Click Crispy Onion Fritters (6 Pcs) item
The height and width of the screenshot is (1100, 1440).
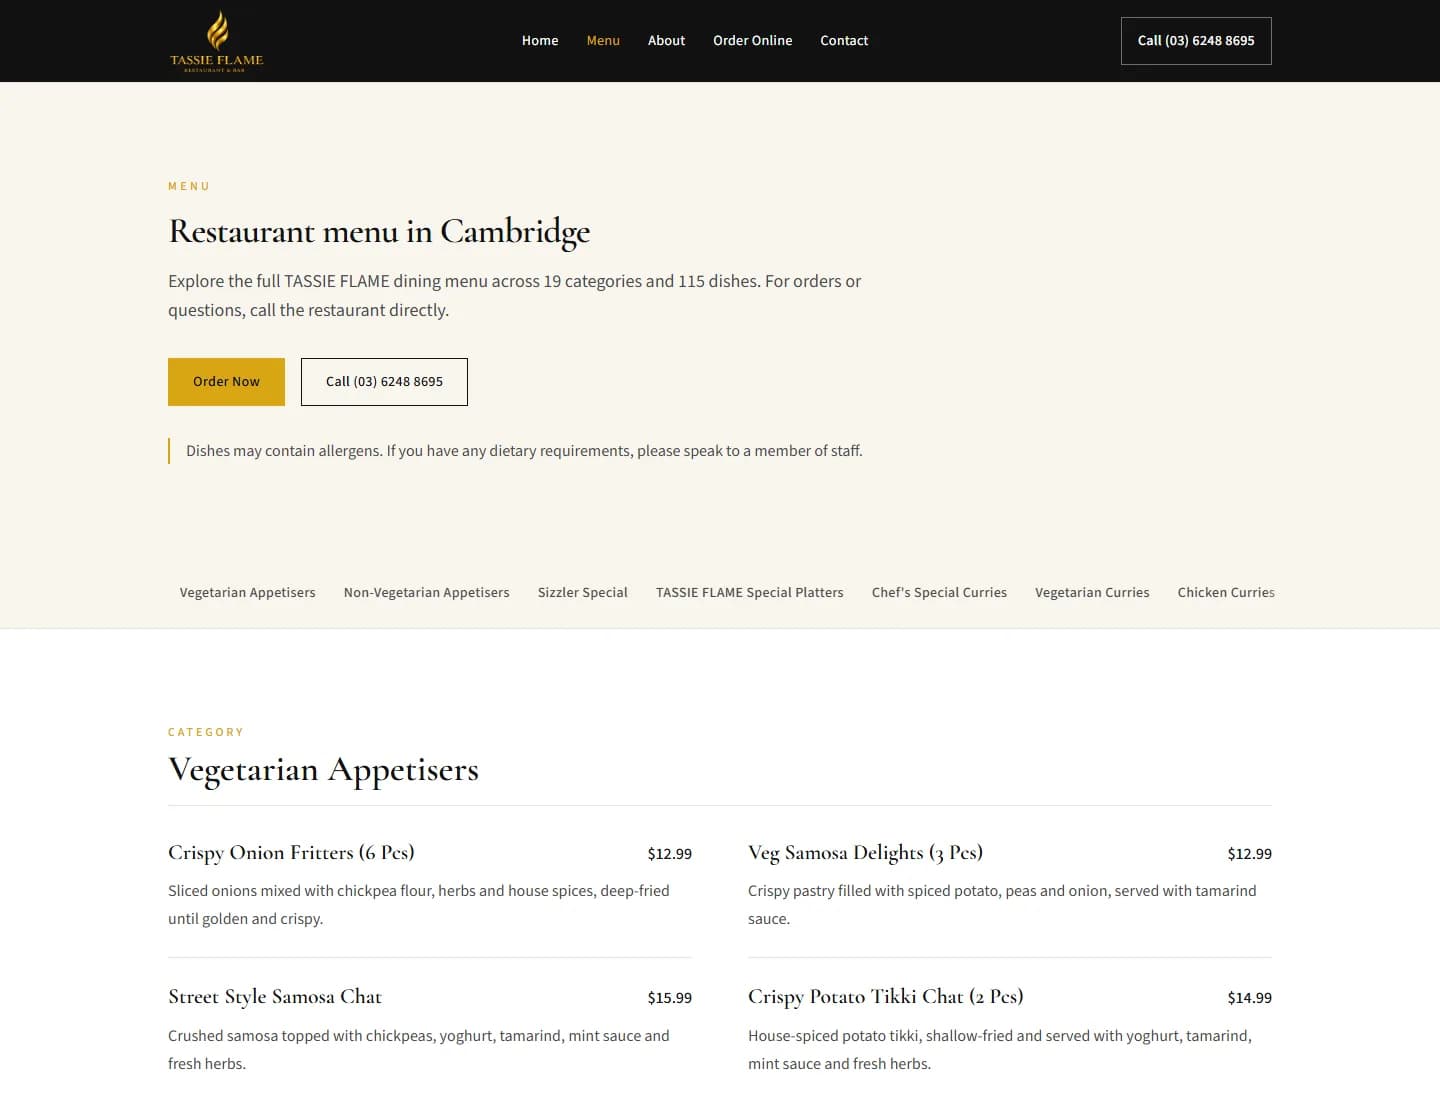291,853
